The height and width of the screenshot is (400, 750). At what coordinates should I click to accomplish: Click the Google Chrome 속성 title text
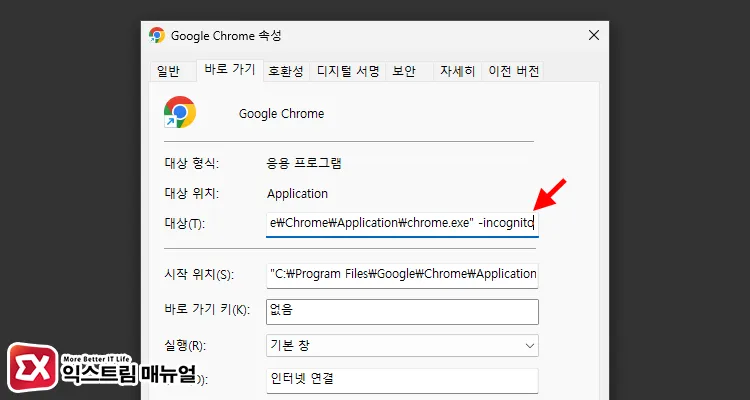point(226,36)
